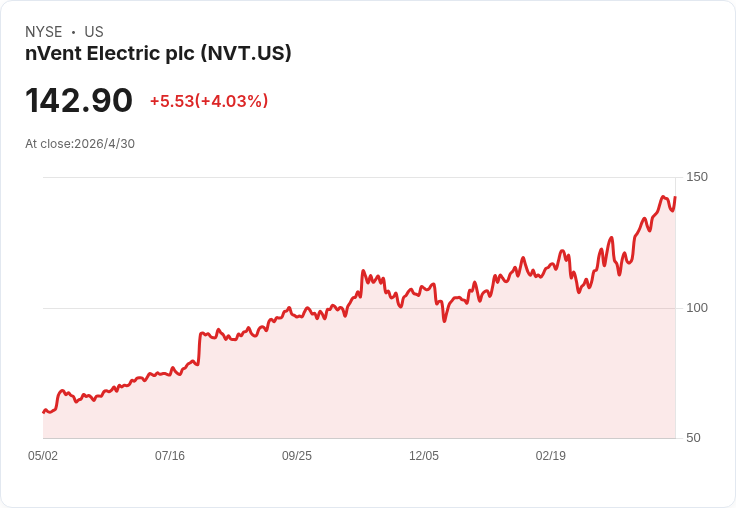Click the 100 price axis label
Image resolution: width=736 pixels, height=508 pixels.
coord(697,308)
